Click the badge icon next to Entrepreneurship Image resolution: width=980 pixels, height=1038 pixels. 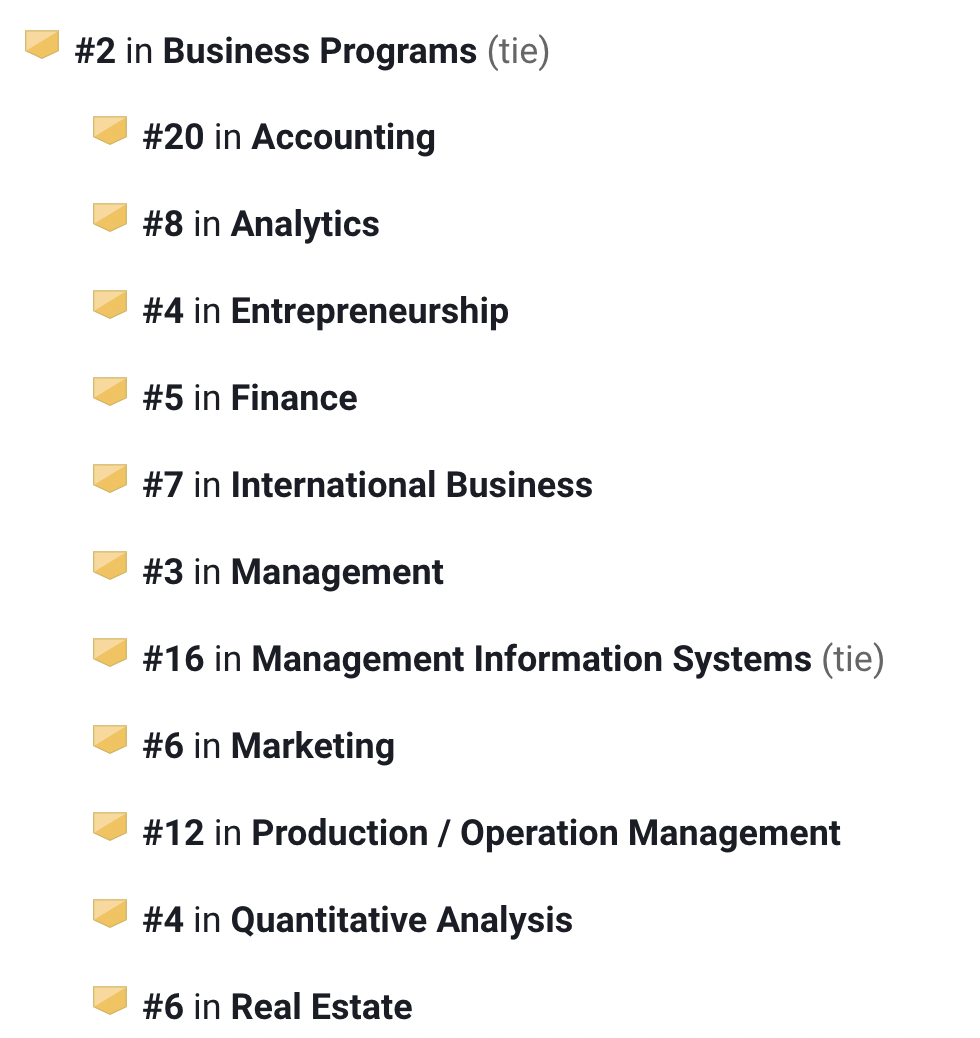[110, 305]
